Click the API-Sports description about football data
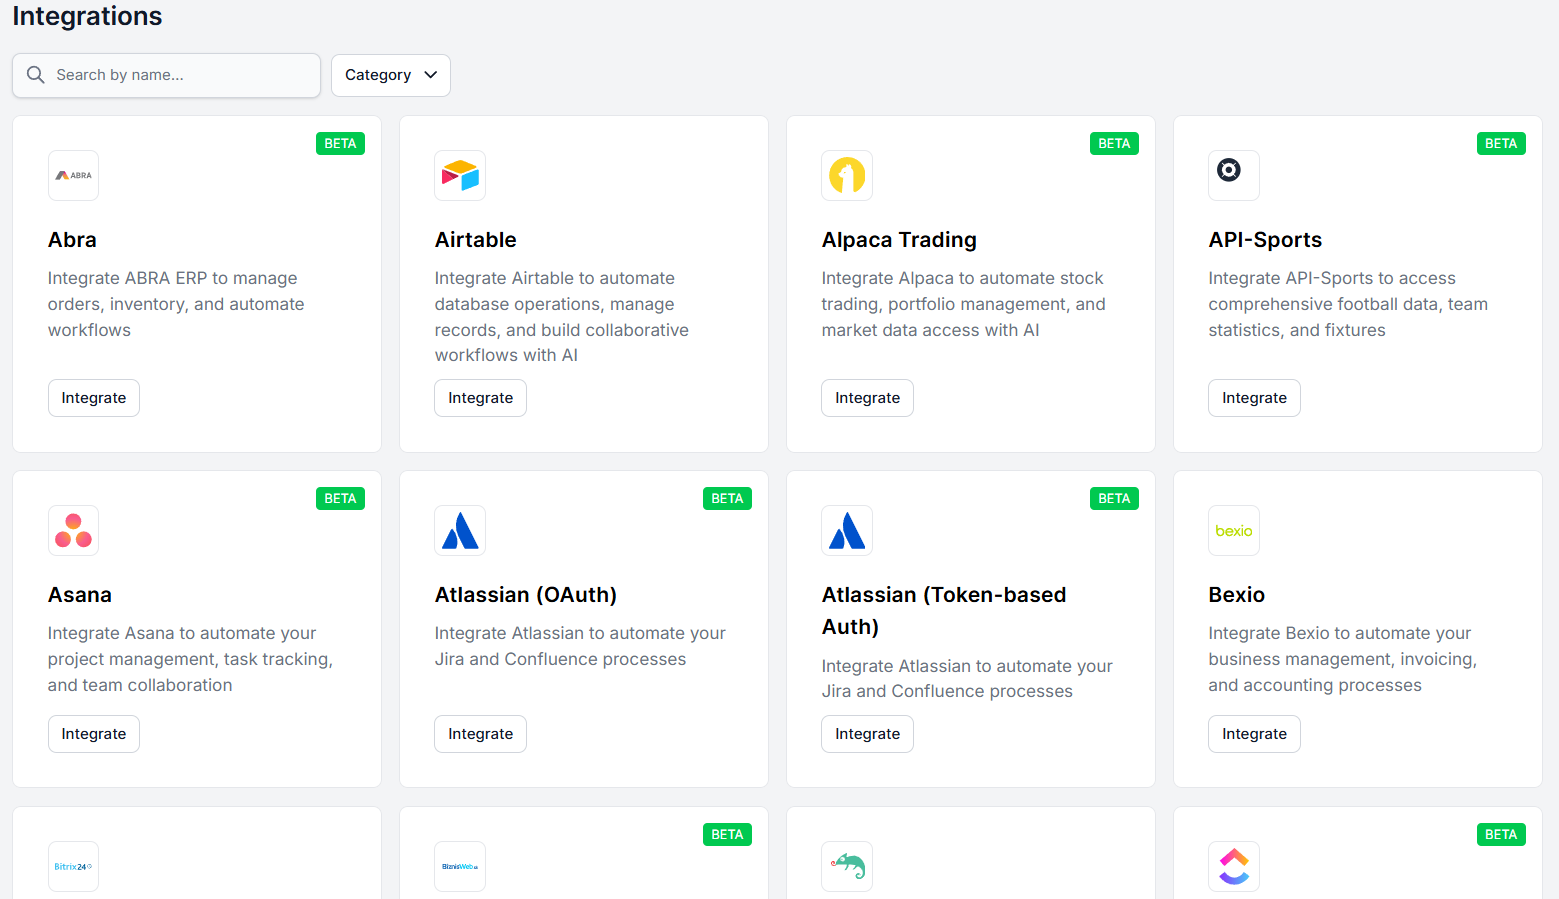The image size is (1559, 899). pos(1348,304)
